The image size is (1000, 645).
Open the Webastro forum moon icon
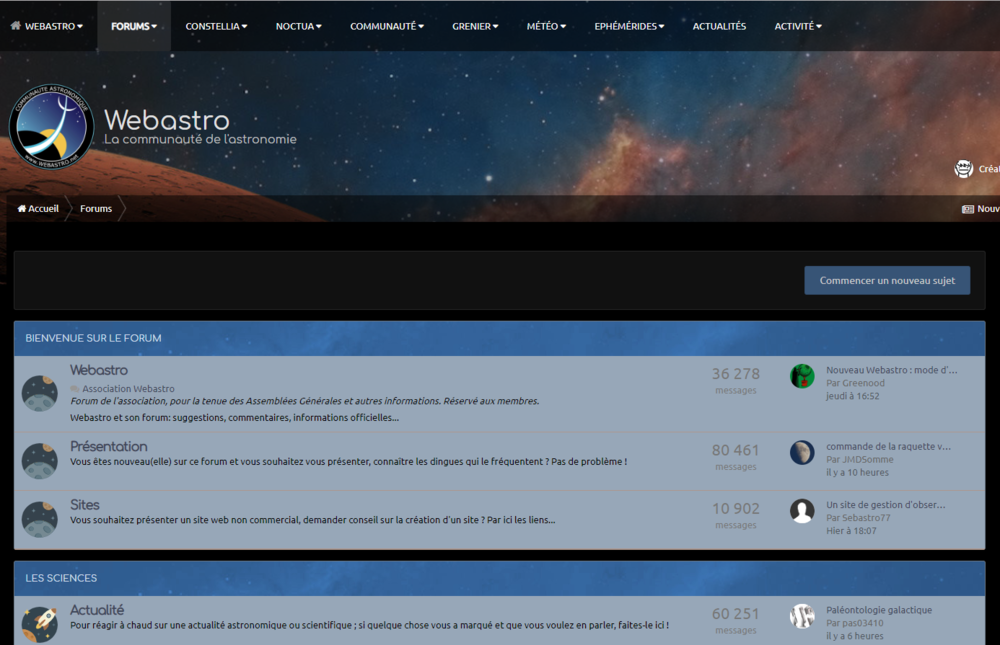[x=40, y=393]
